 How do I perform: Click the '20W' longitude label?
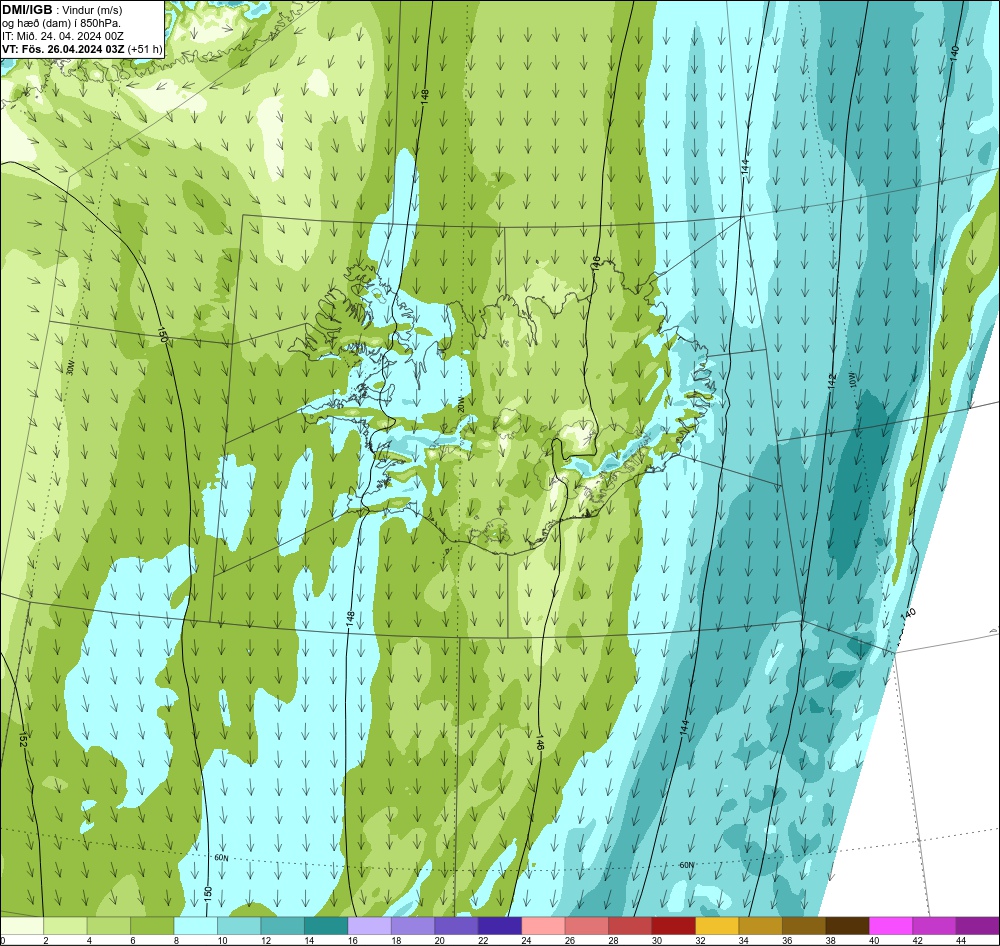point(460,404)
